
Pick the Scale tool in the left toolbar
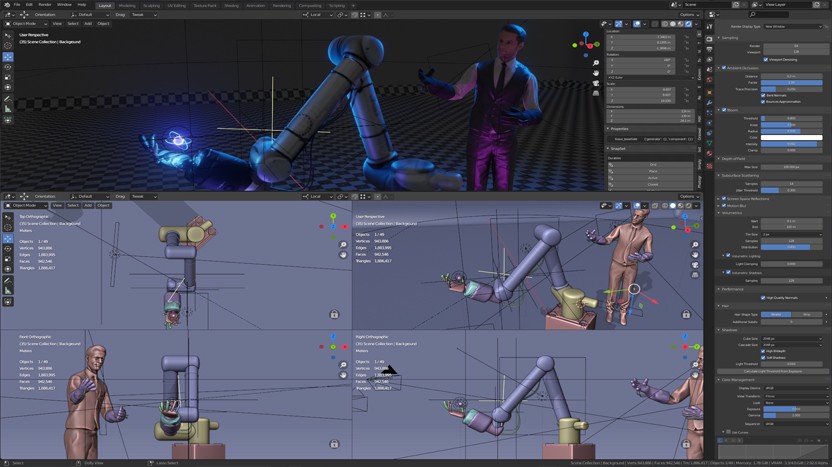pyautogui.click(x=8, y=79)
